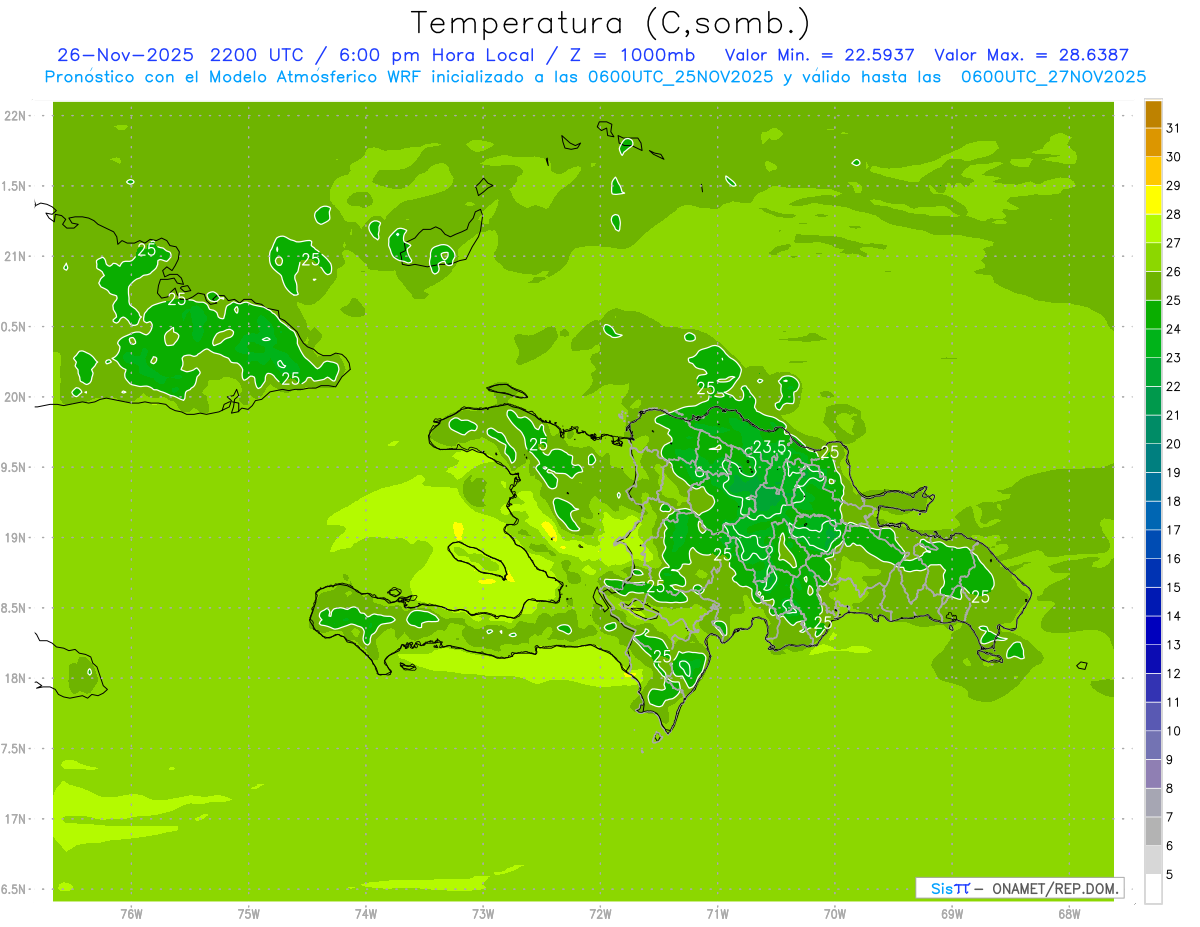Screen dimensions: 1200x927
Task: Click the '23.5' contour label
Action: pyautogui.click(x=768, y=447)
